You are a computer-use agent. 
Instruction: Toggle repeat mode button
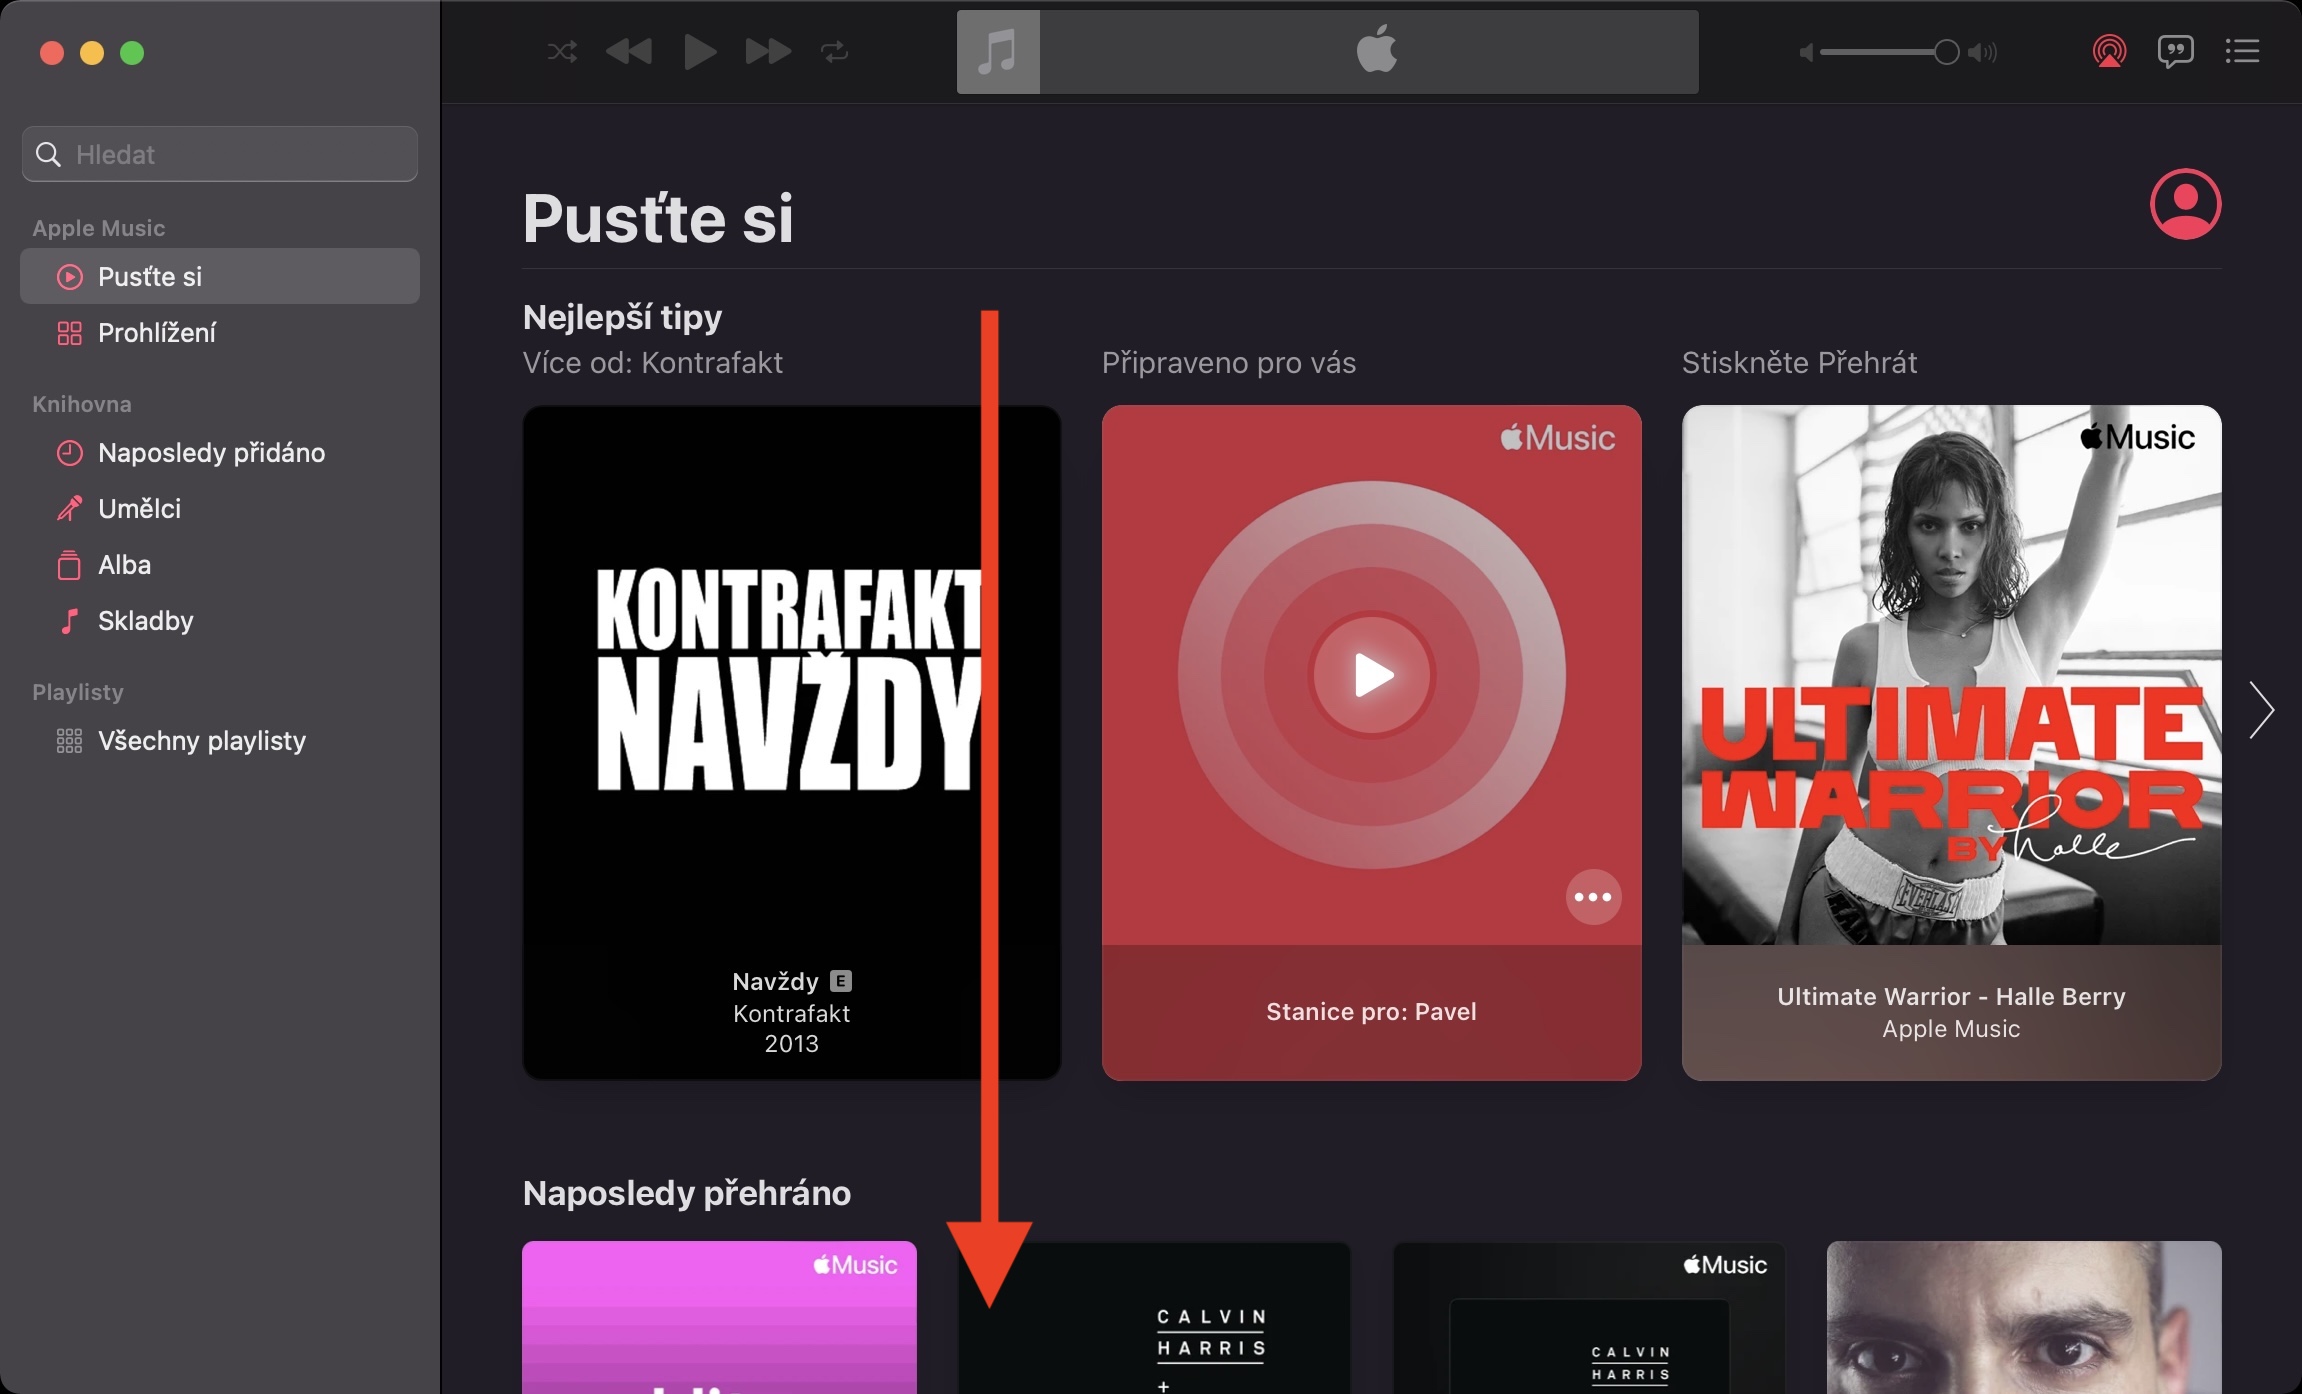834,51
